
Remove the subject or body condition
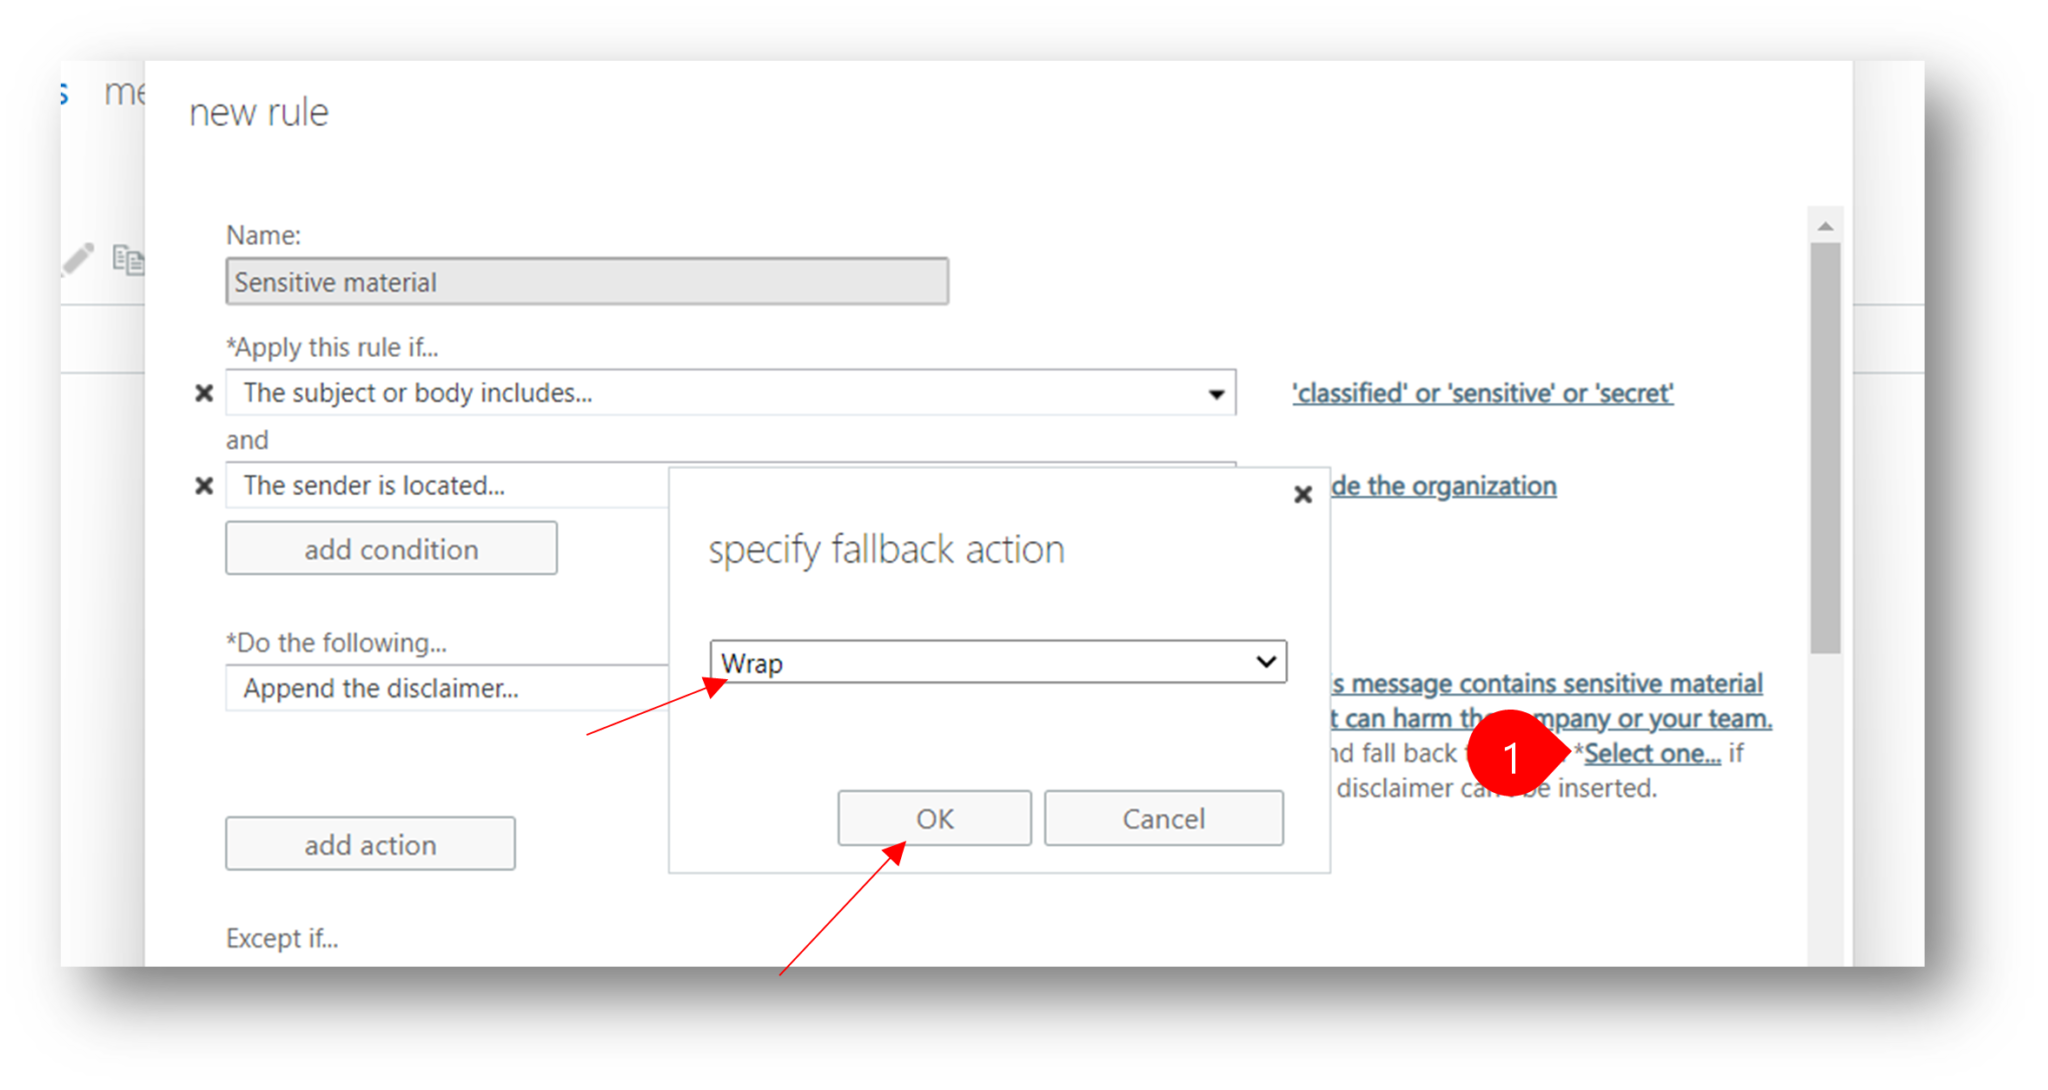(x=204, y=393)
